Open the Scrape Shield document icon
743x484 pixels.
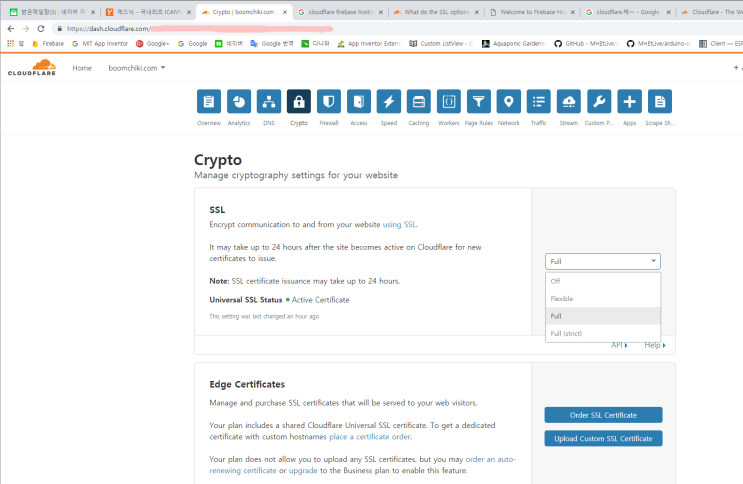click(660, 101)
